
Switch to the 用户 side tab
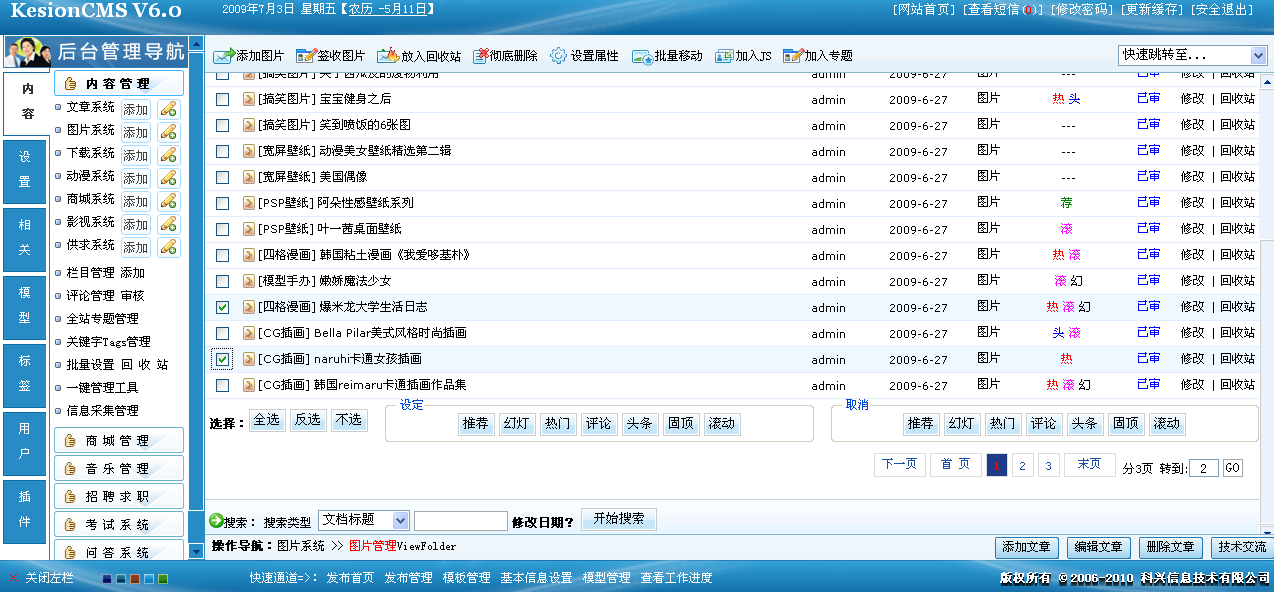(x=25, y=442)
